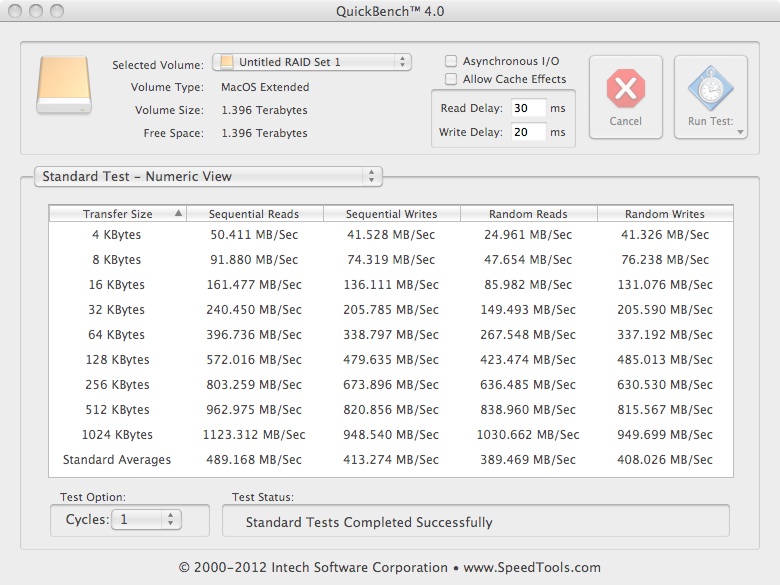Screen dimensions: 780x585
Task: Open the Cycles count dropdown
Action: coord(146,520)
